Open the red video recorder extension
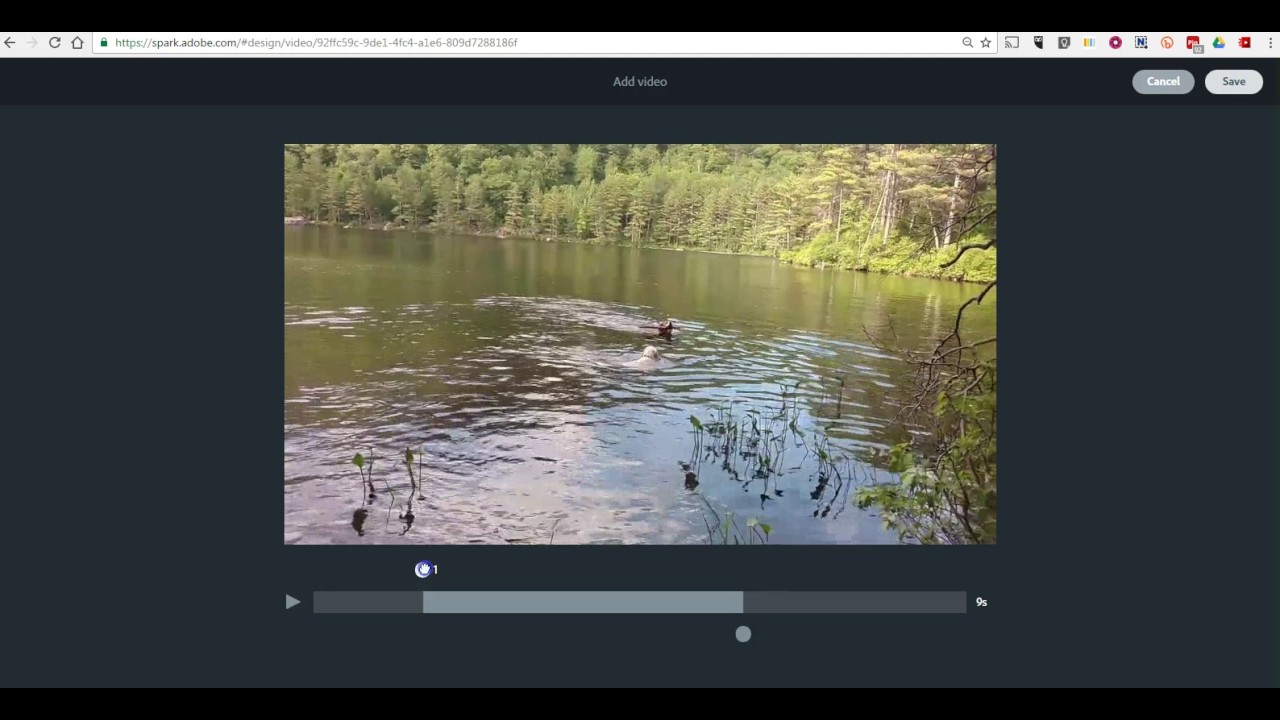Viewport: 1280px width, 720px height. (1245, 43)
